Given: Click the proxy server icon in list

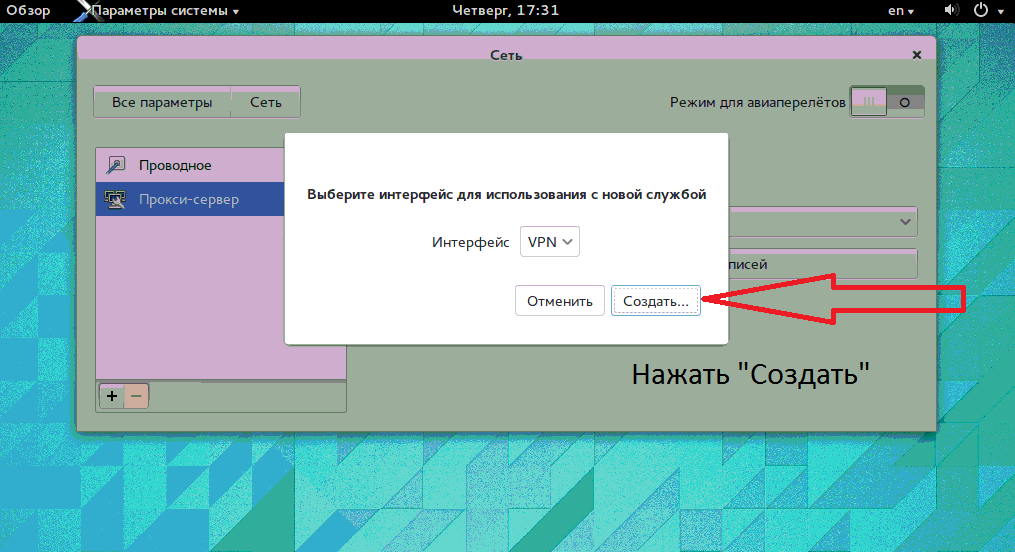Looking at the screenshot, I should [x=116, y=199].
